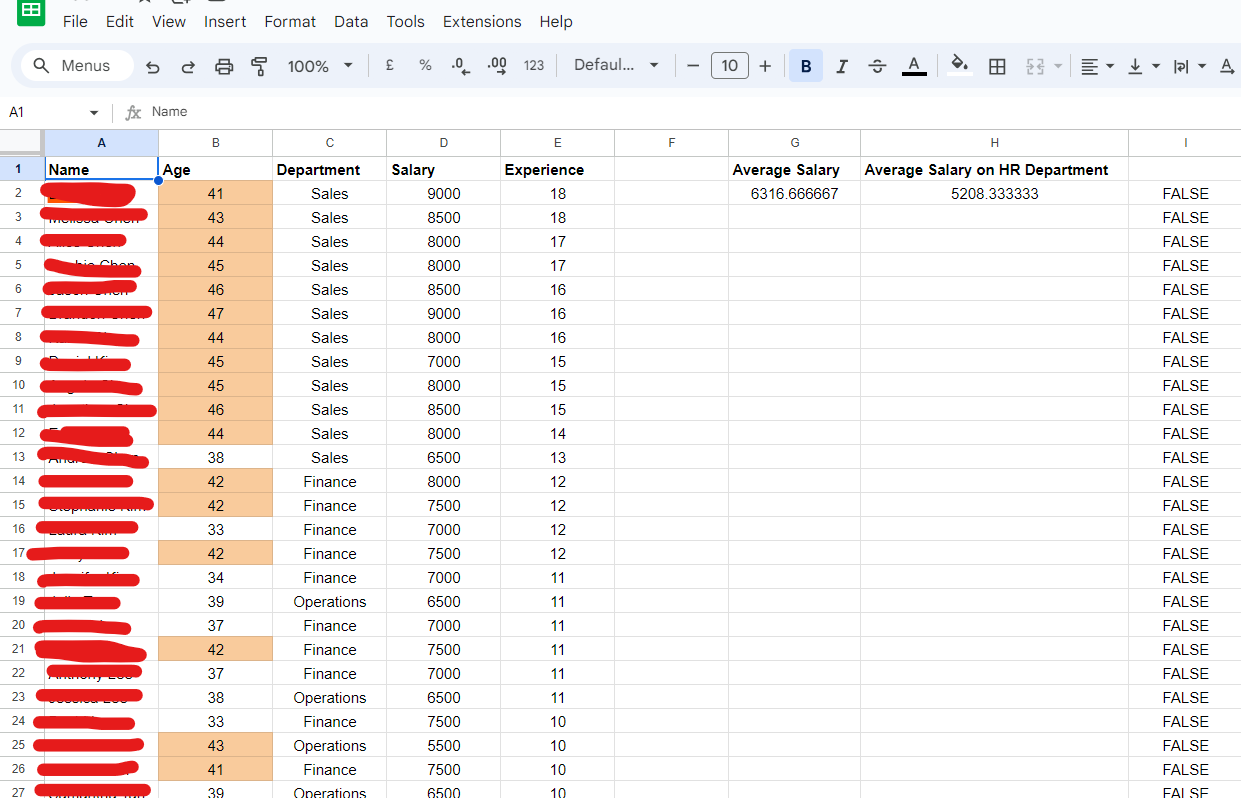Open the View menu
This screenshot has height=798, width=1241.
point(169,21)
